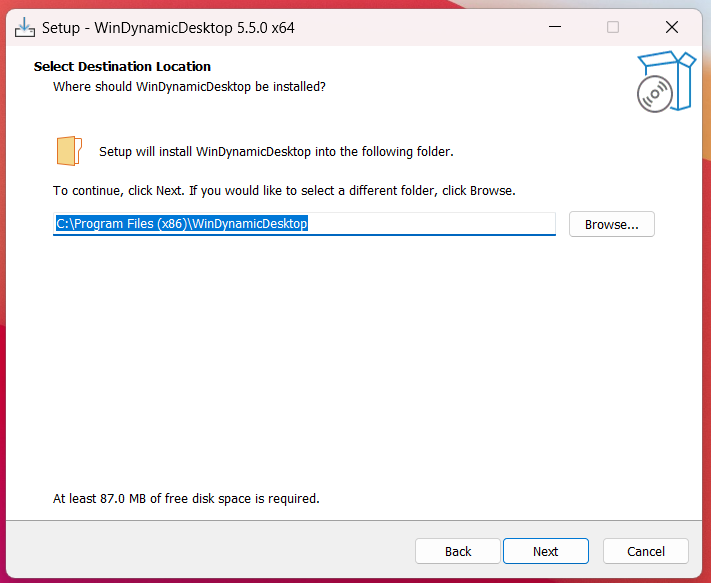Viewport: 711px width, 583px height.
Task: Click the 87.0 MB free disk space note
Action: 186,498
